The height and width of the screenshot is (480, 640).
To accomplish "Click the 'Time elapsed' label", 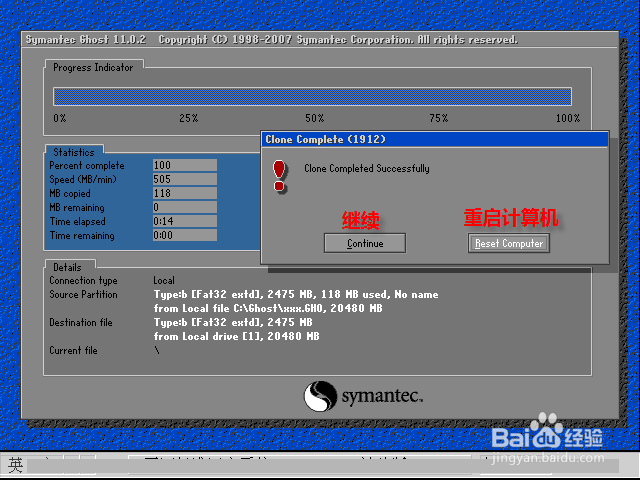I will point(78,221).
